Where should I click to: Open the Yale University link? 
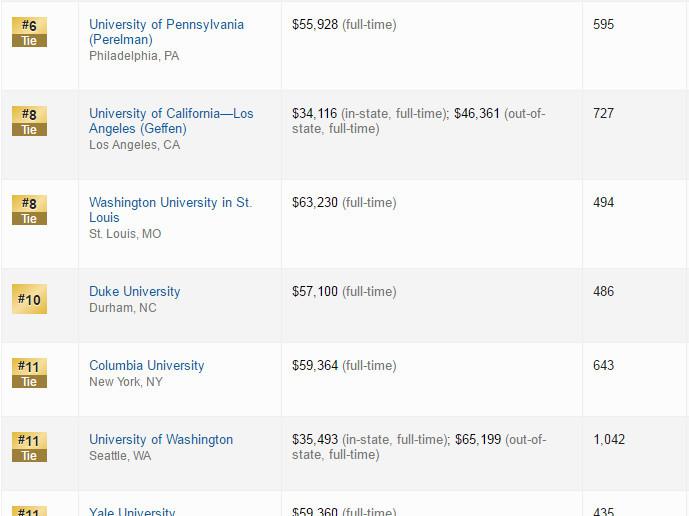132,511
